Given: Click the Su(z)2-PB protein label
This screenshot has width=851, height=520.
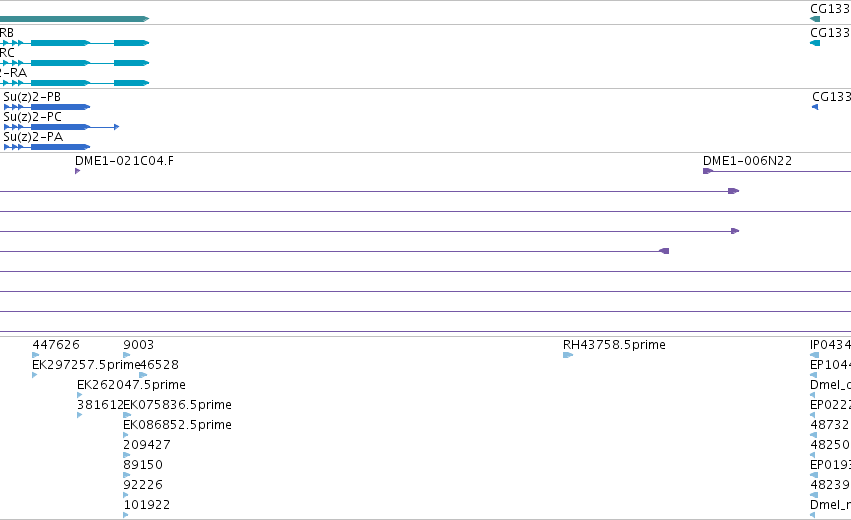Looking at the screenshot, I should coord(32,97).
